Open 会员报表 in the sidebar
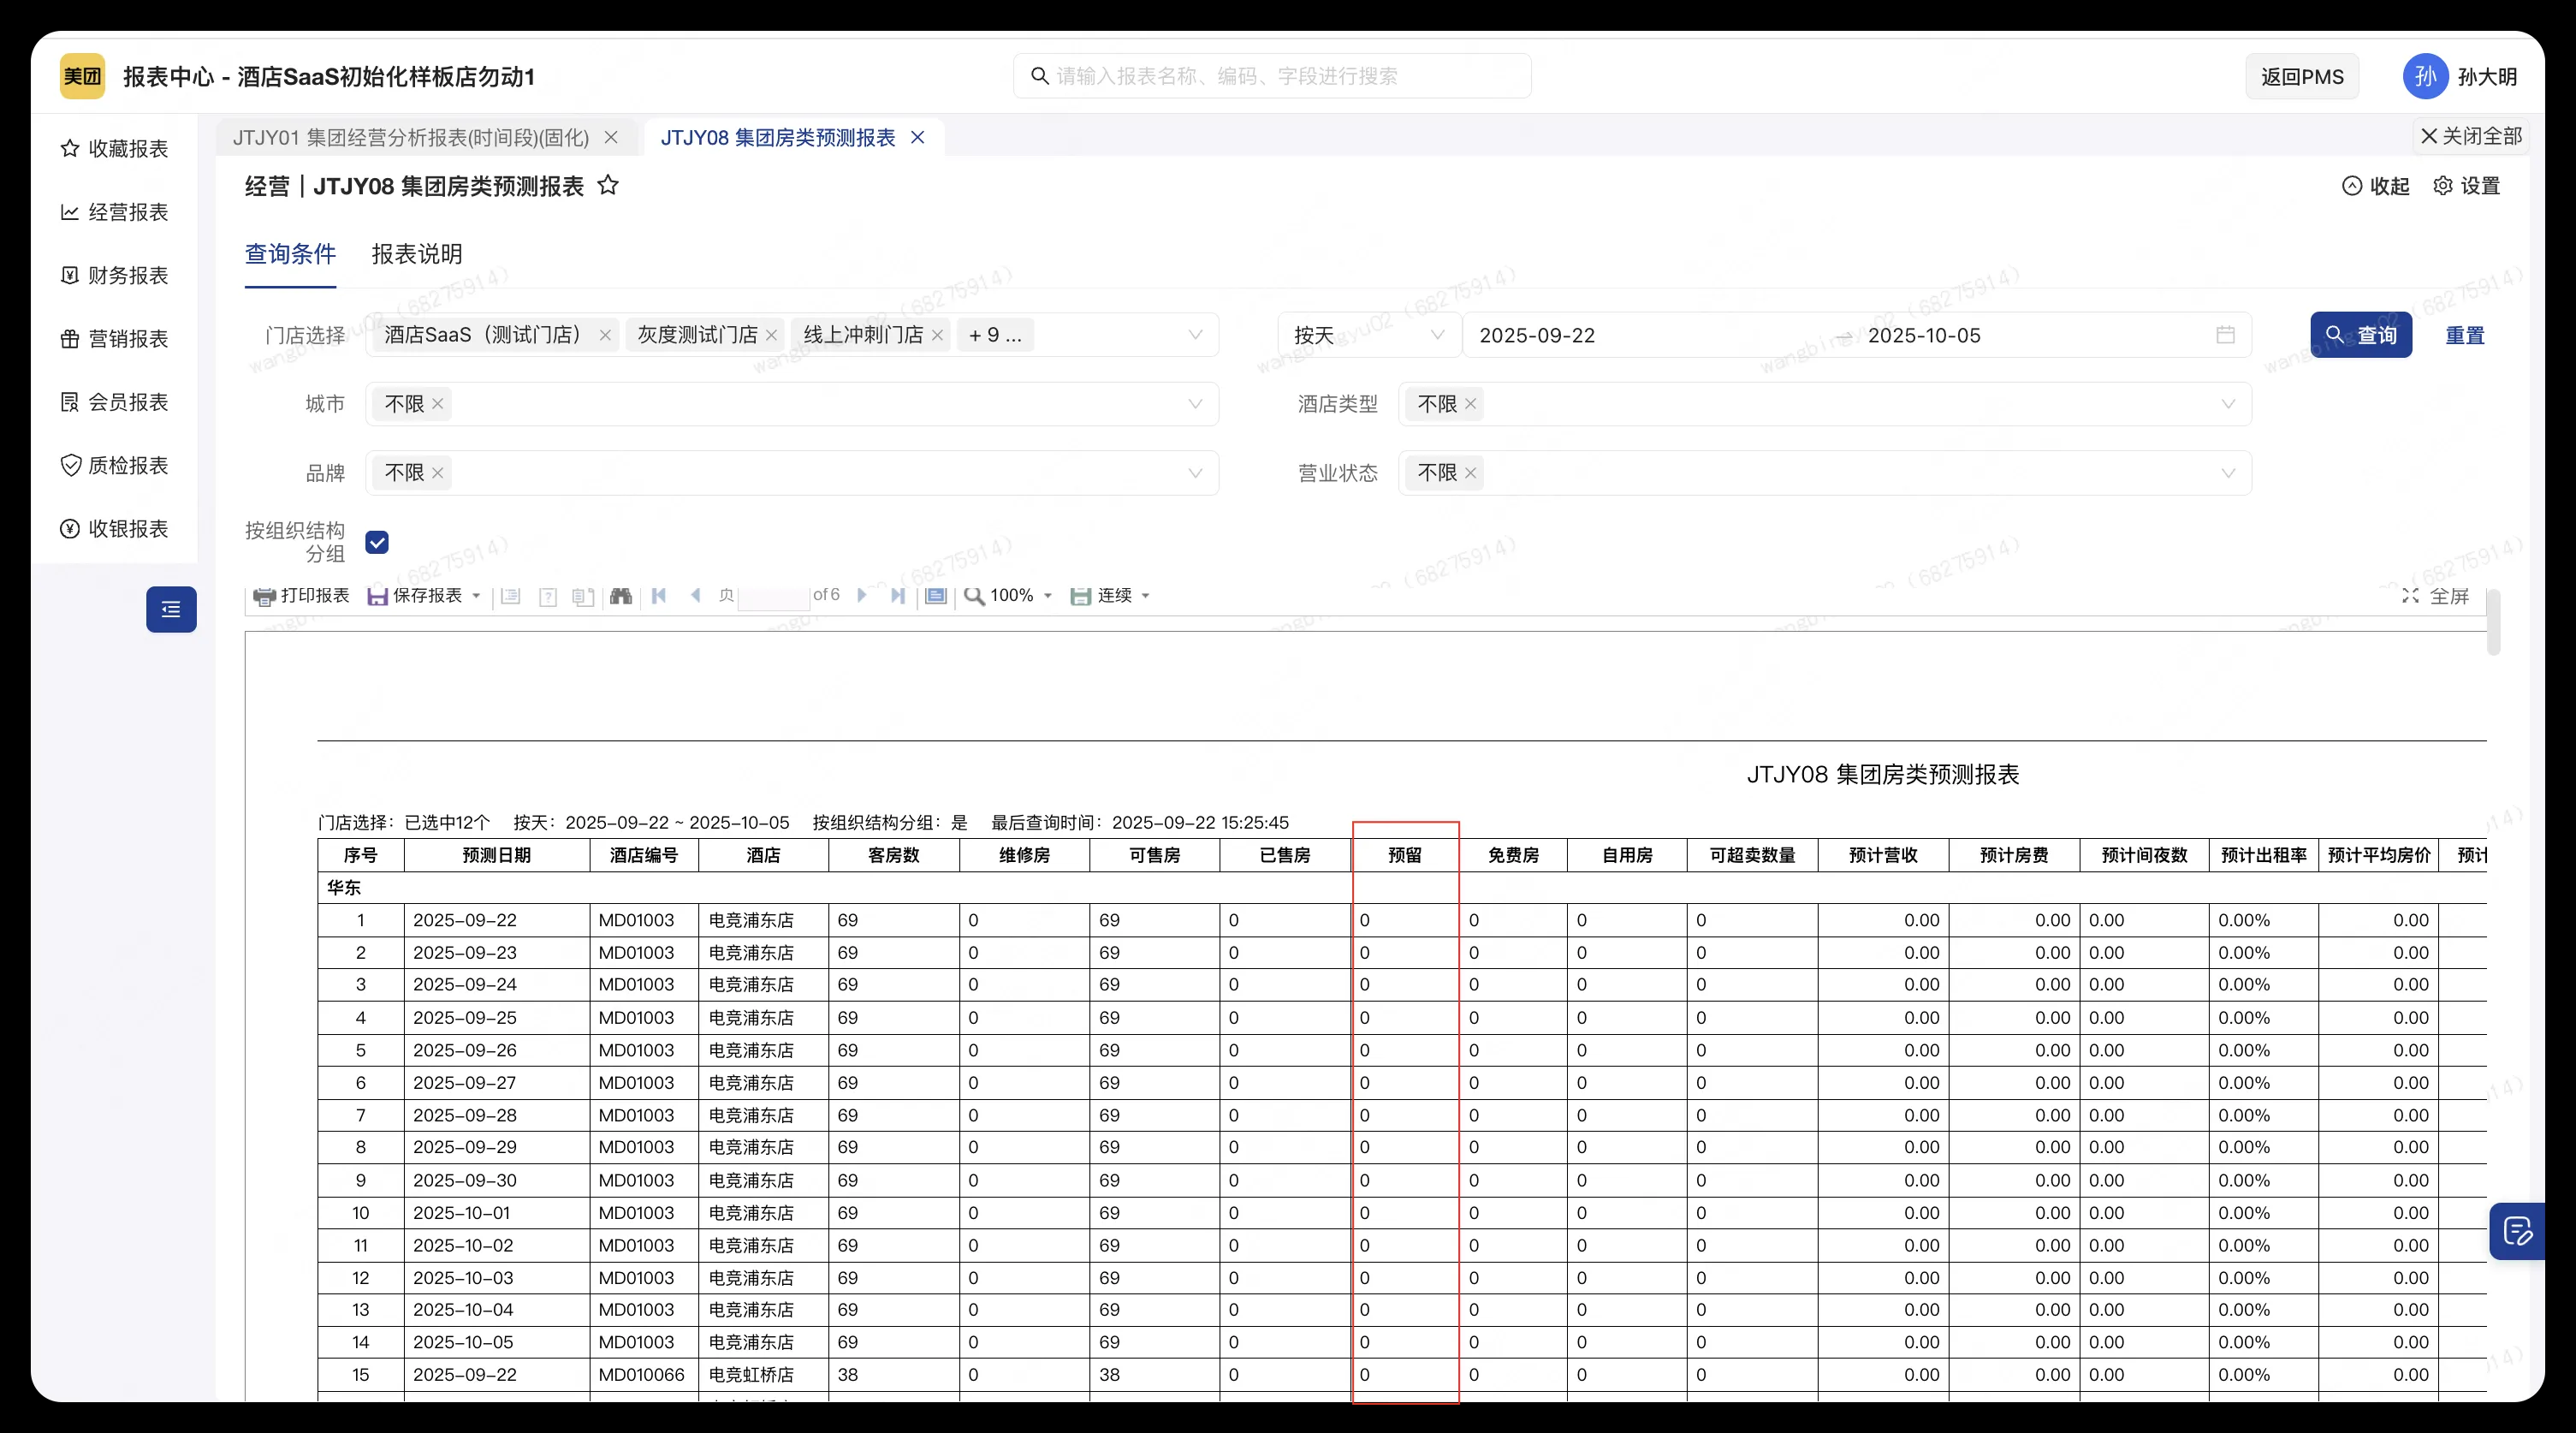This screenshot has height=1433, width=2576. coord(114,402)
